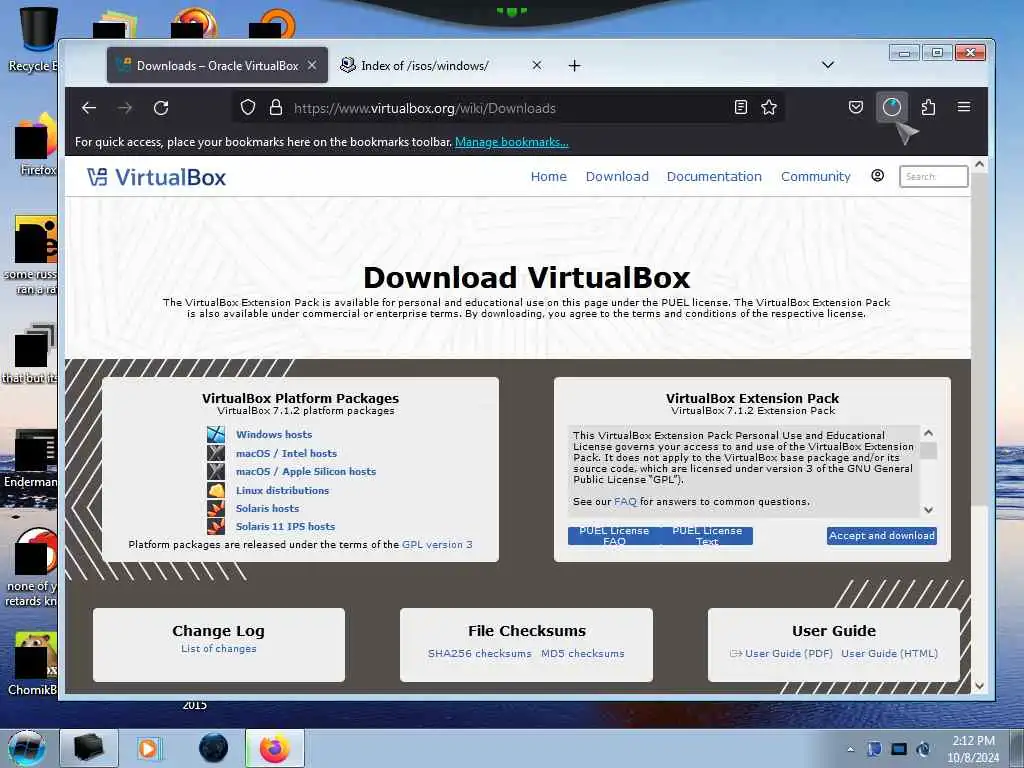Open a new tab with plus button
Image resolution: width=1024 pixels, height=768 pixels.
pyautogui.click(x=574, y=65)
